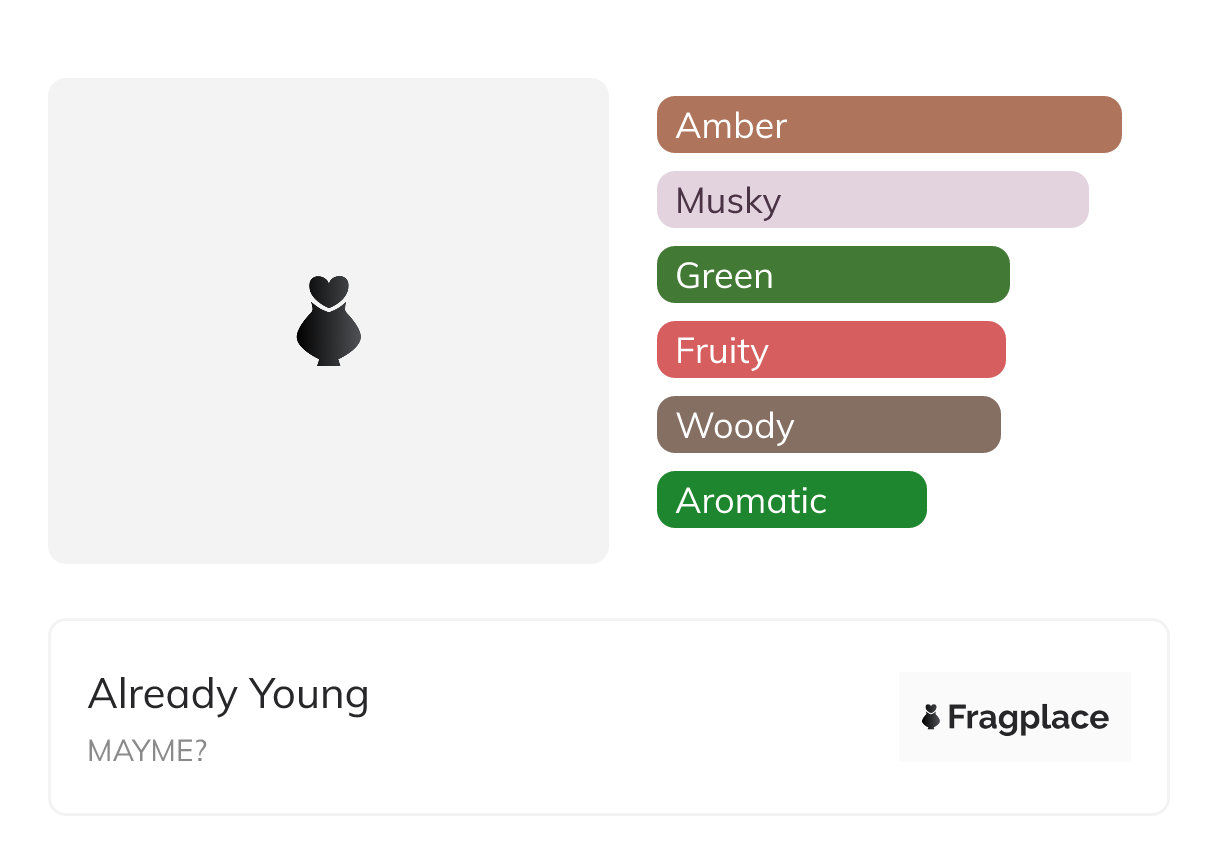The image size is (1218, 864).
Task: Click the MAYME? brand name
Action: 147,751
